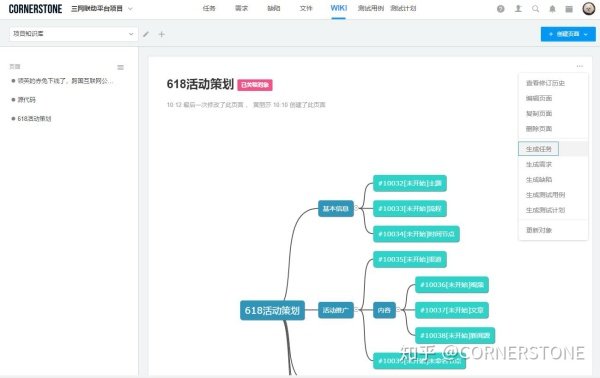Click the member/user icon in top bar
This screenshot has width=600, height=378.
[518, 8]
